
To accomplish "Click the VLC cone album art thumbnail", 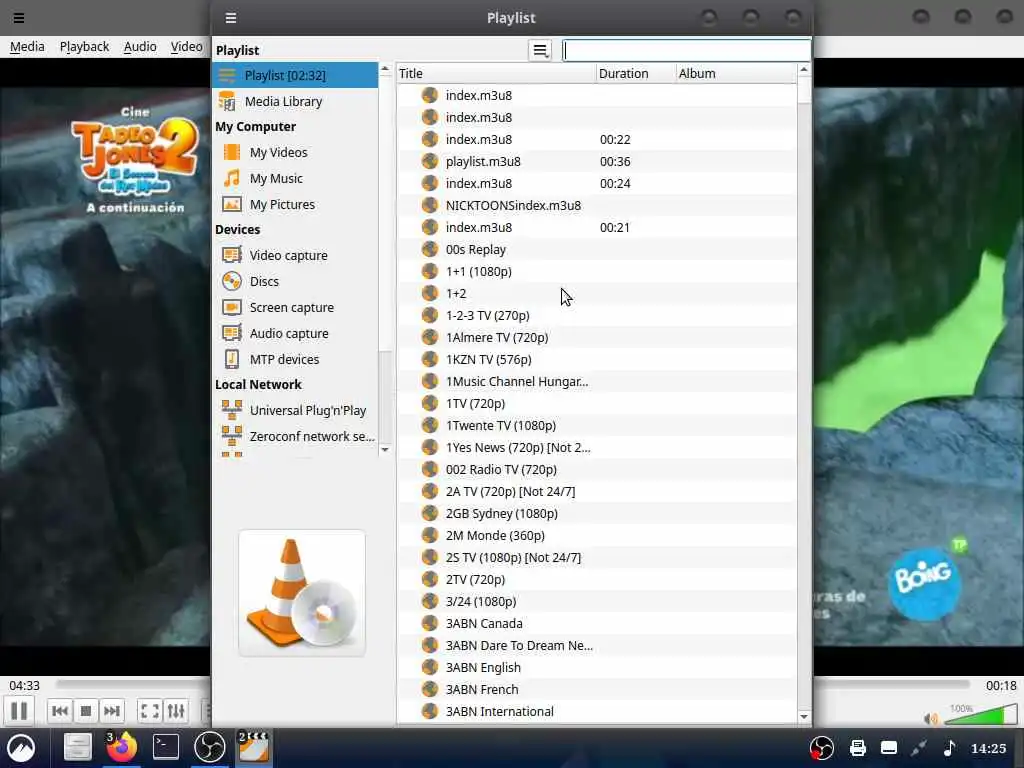I will coord(302,593).
